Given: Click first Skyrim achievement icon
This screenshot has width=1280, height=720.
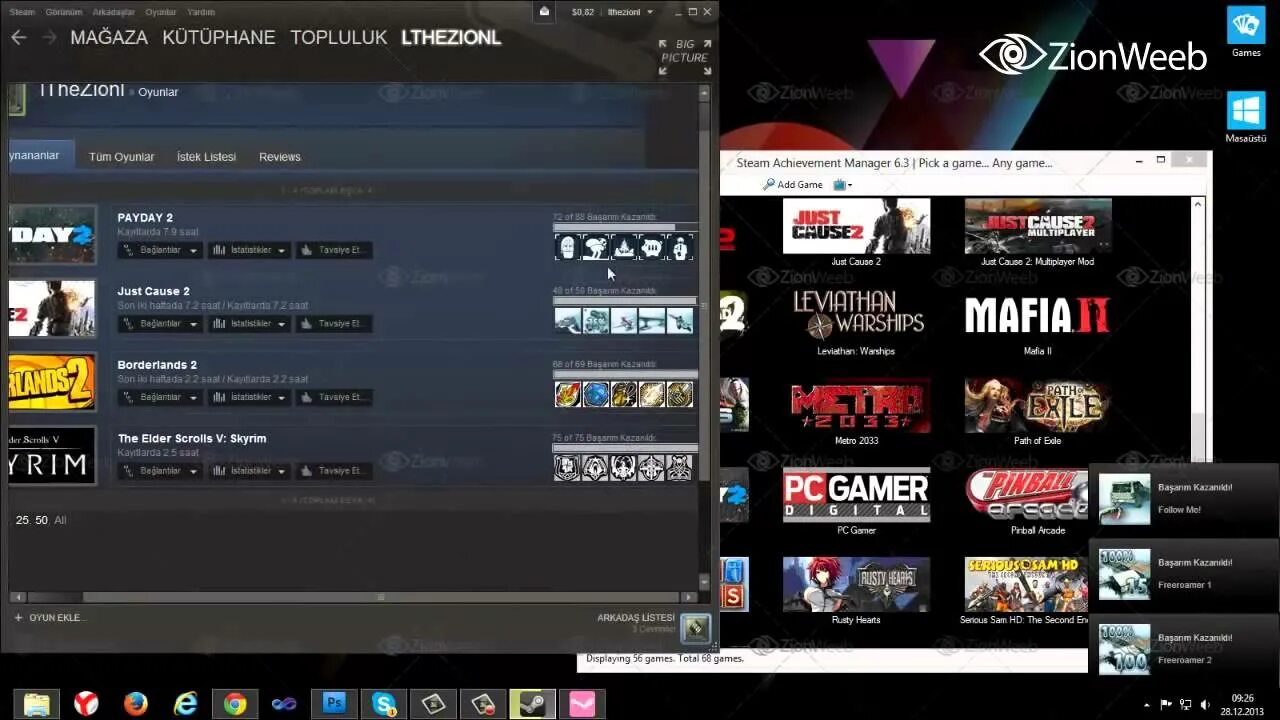Looking at the screenshot, I should click(568, 468).
